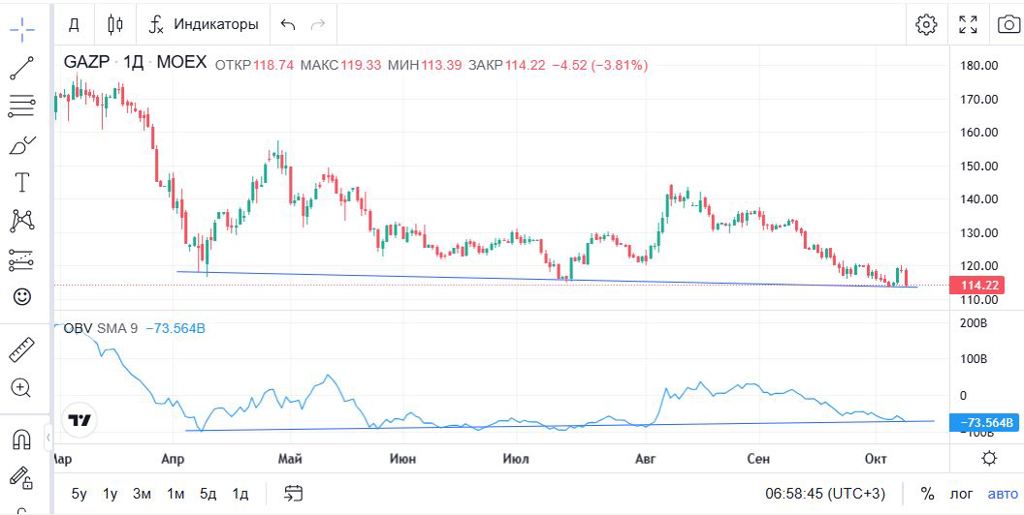Viewport: 1024px width, 515px height.
Task: Click the Zoom In magnifier tool
Action: pos(22,387)
